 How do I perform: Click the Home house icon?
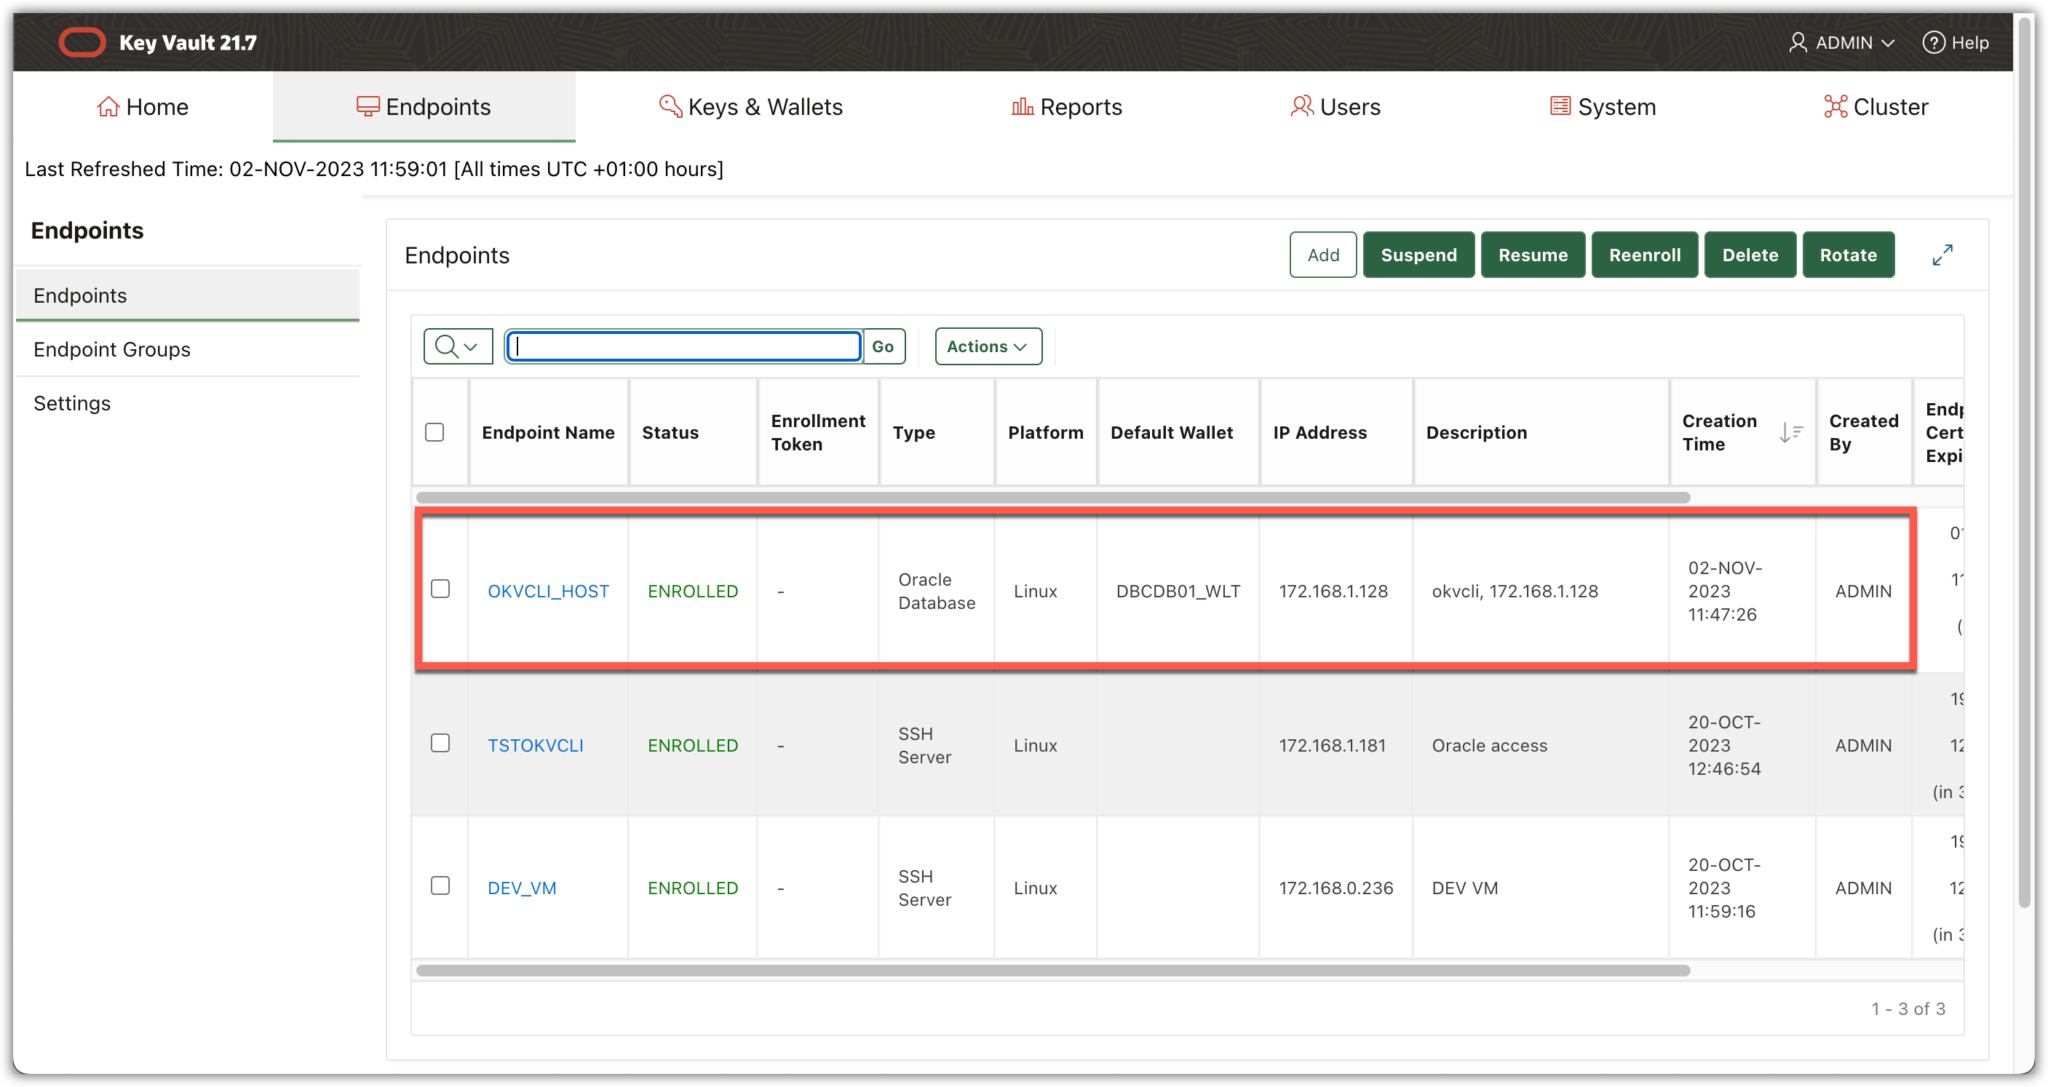108,107
